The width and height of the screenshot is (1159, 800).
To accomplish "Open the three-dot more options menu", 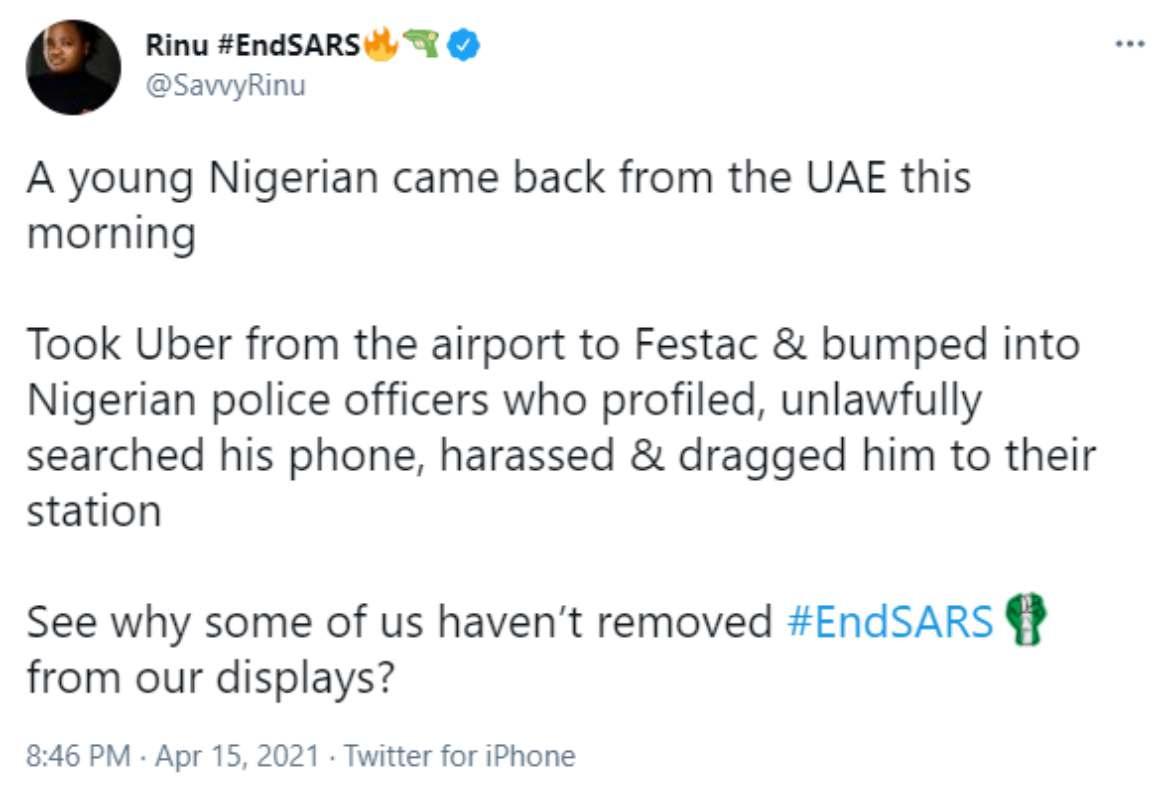I will [x=1130, y=44].
